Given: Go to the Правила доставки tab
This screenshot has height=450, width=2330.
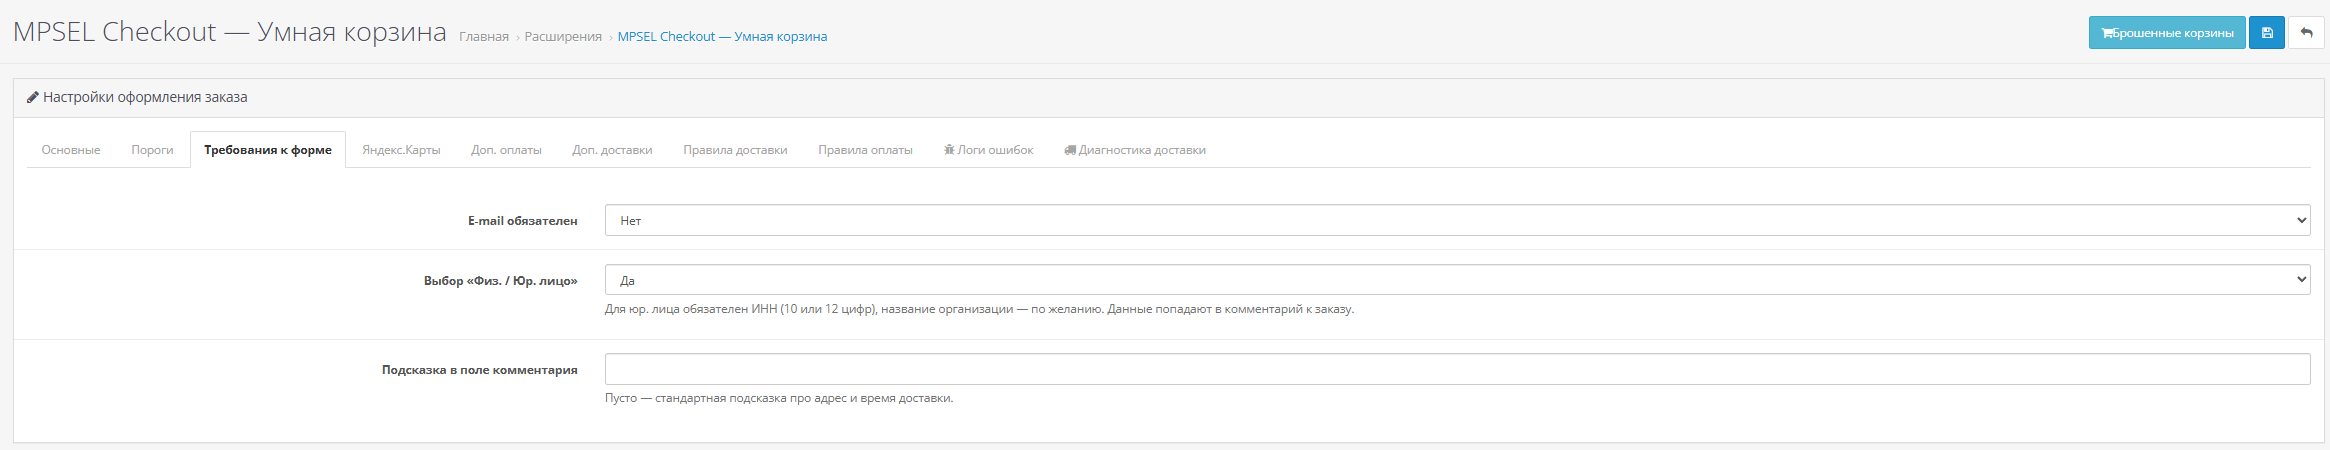Looking at the screenshot, I should click(735, 150).
